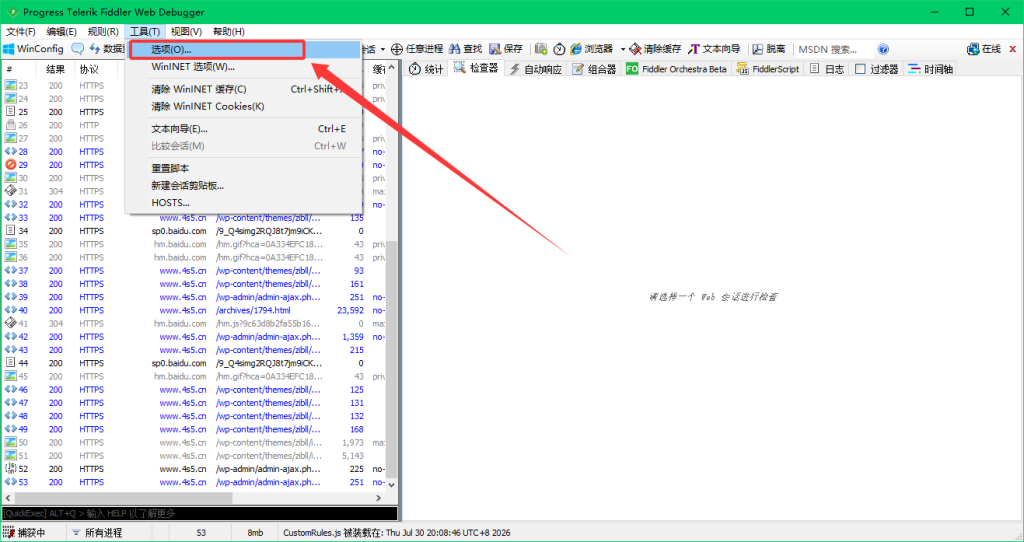Switch to the Inspectors (检查器) tab
Screen dimensions: 1024x542
476,68
